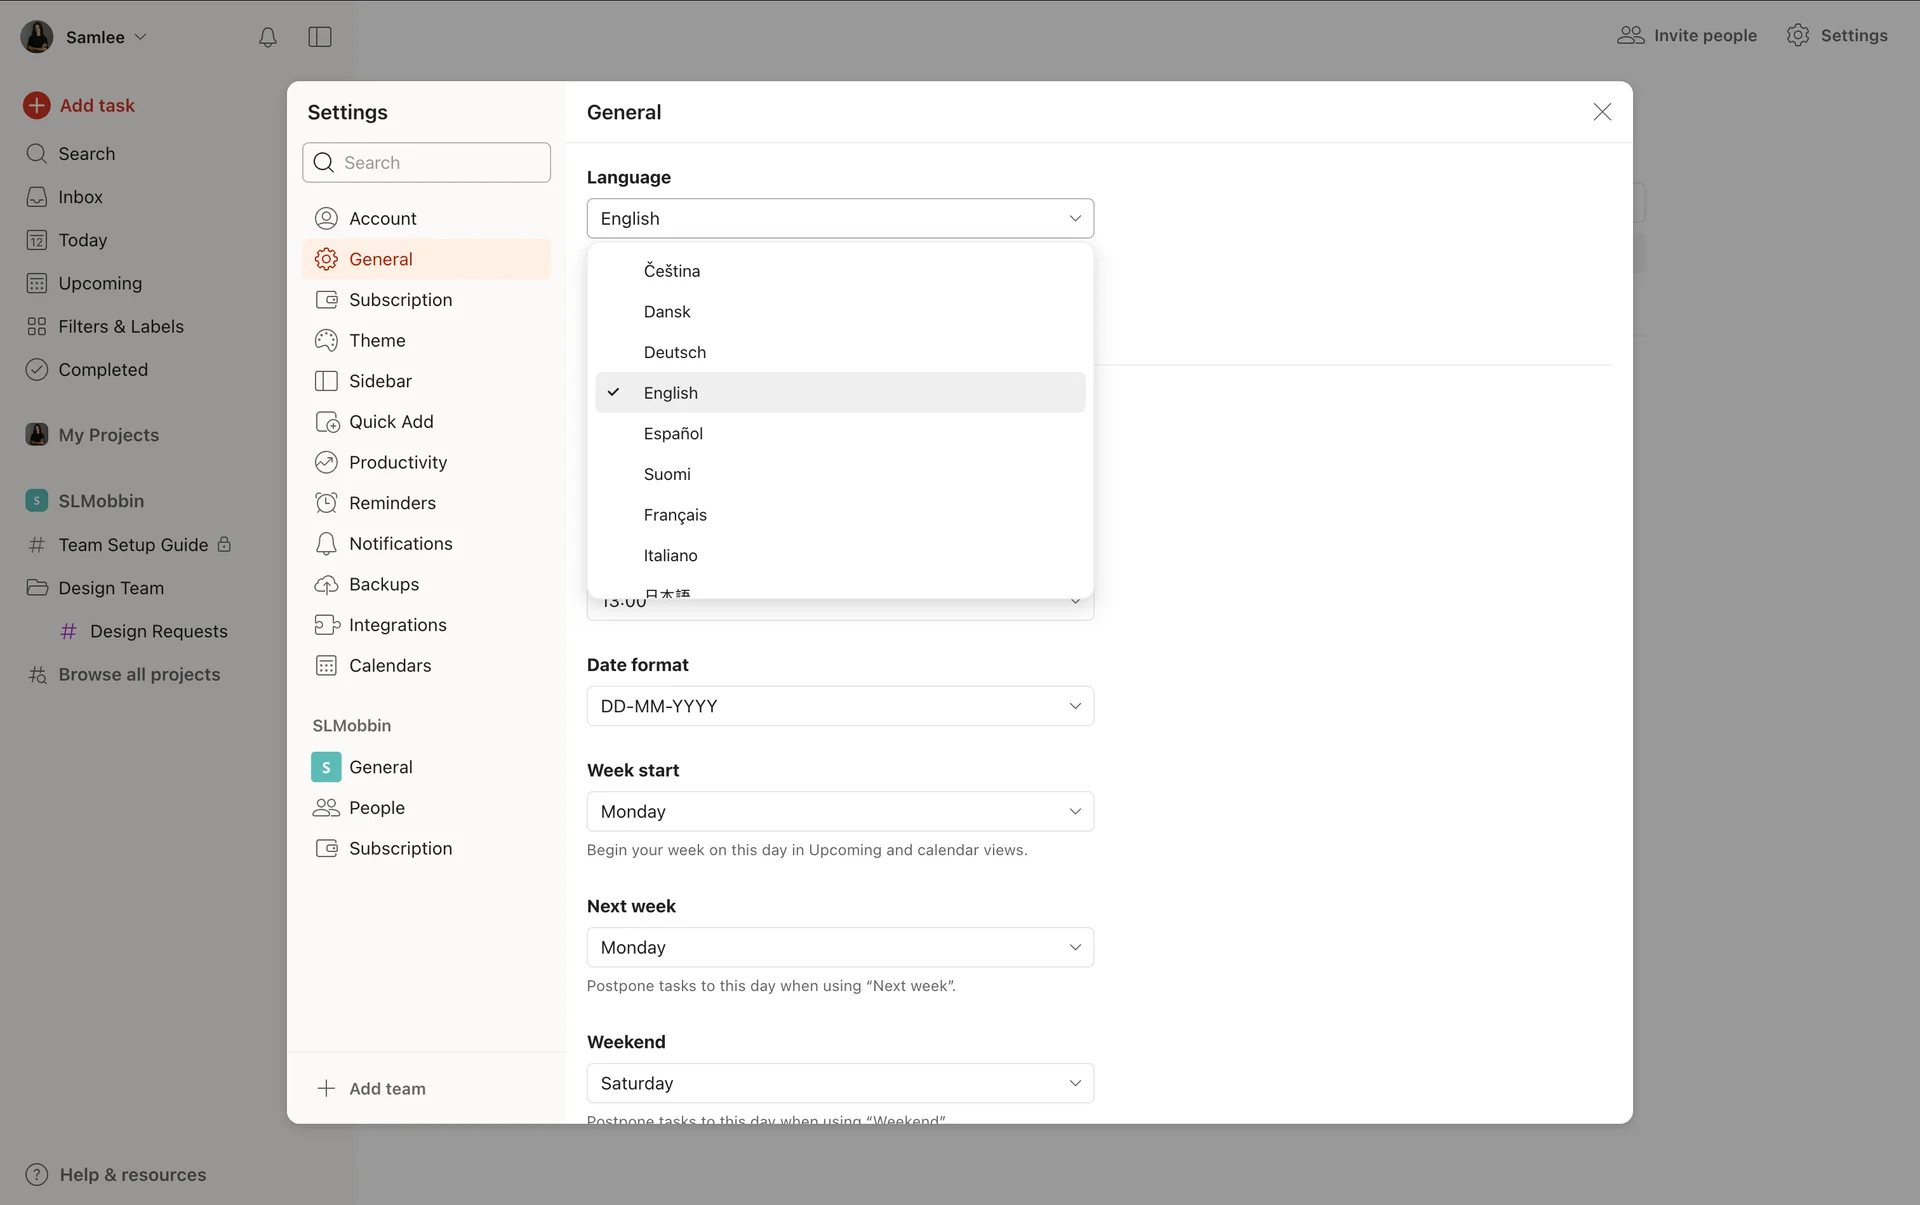Expand Samlee account menu chevron
Image resolution: width=1920 pixels, height=1205 pixels.
141,37
